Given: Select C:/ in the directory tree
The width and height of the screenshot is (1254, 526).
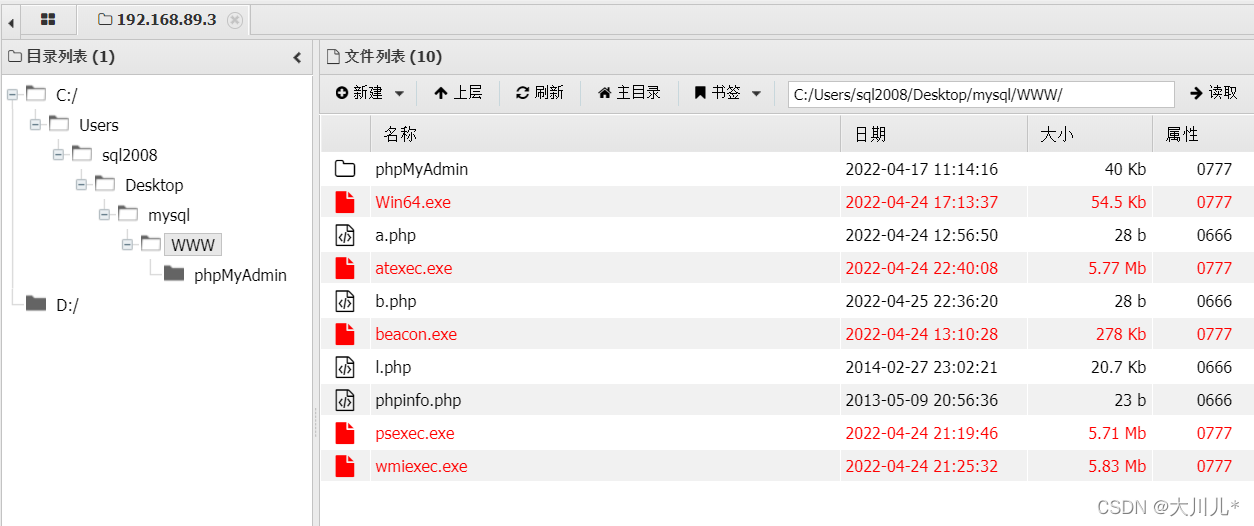Looking at the screenshot, I should (x=67, y=95).
